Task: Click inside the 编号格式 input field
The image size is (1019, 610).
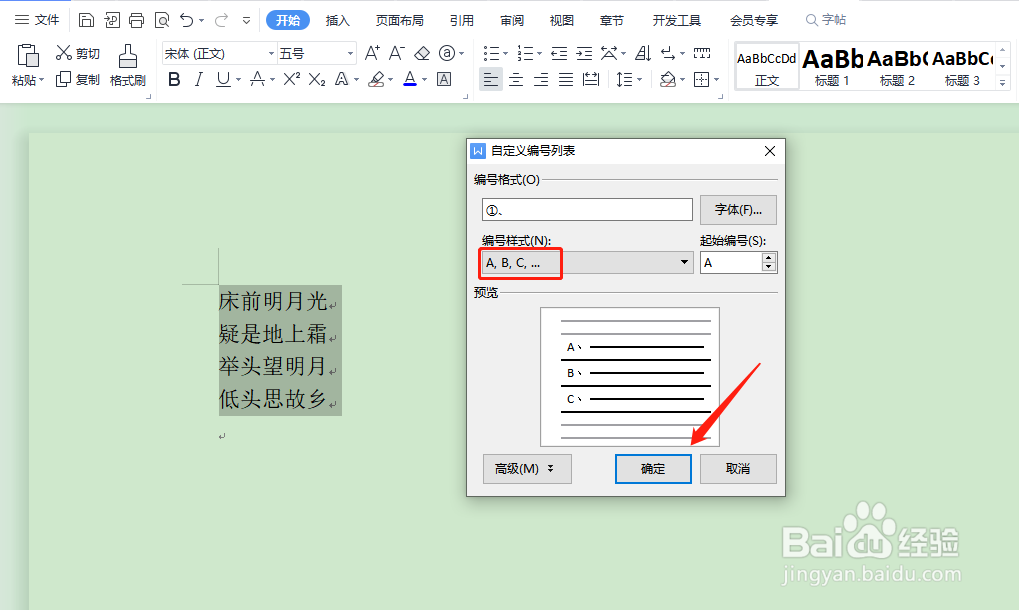Action: [585, 209]
